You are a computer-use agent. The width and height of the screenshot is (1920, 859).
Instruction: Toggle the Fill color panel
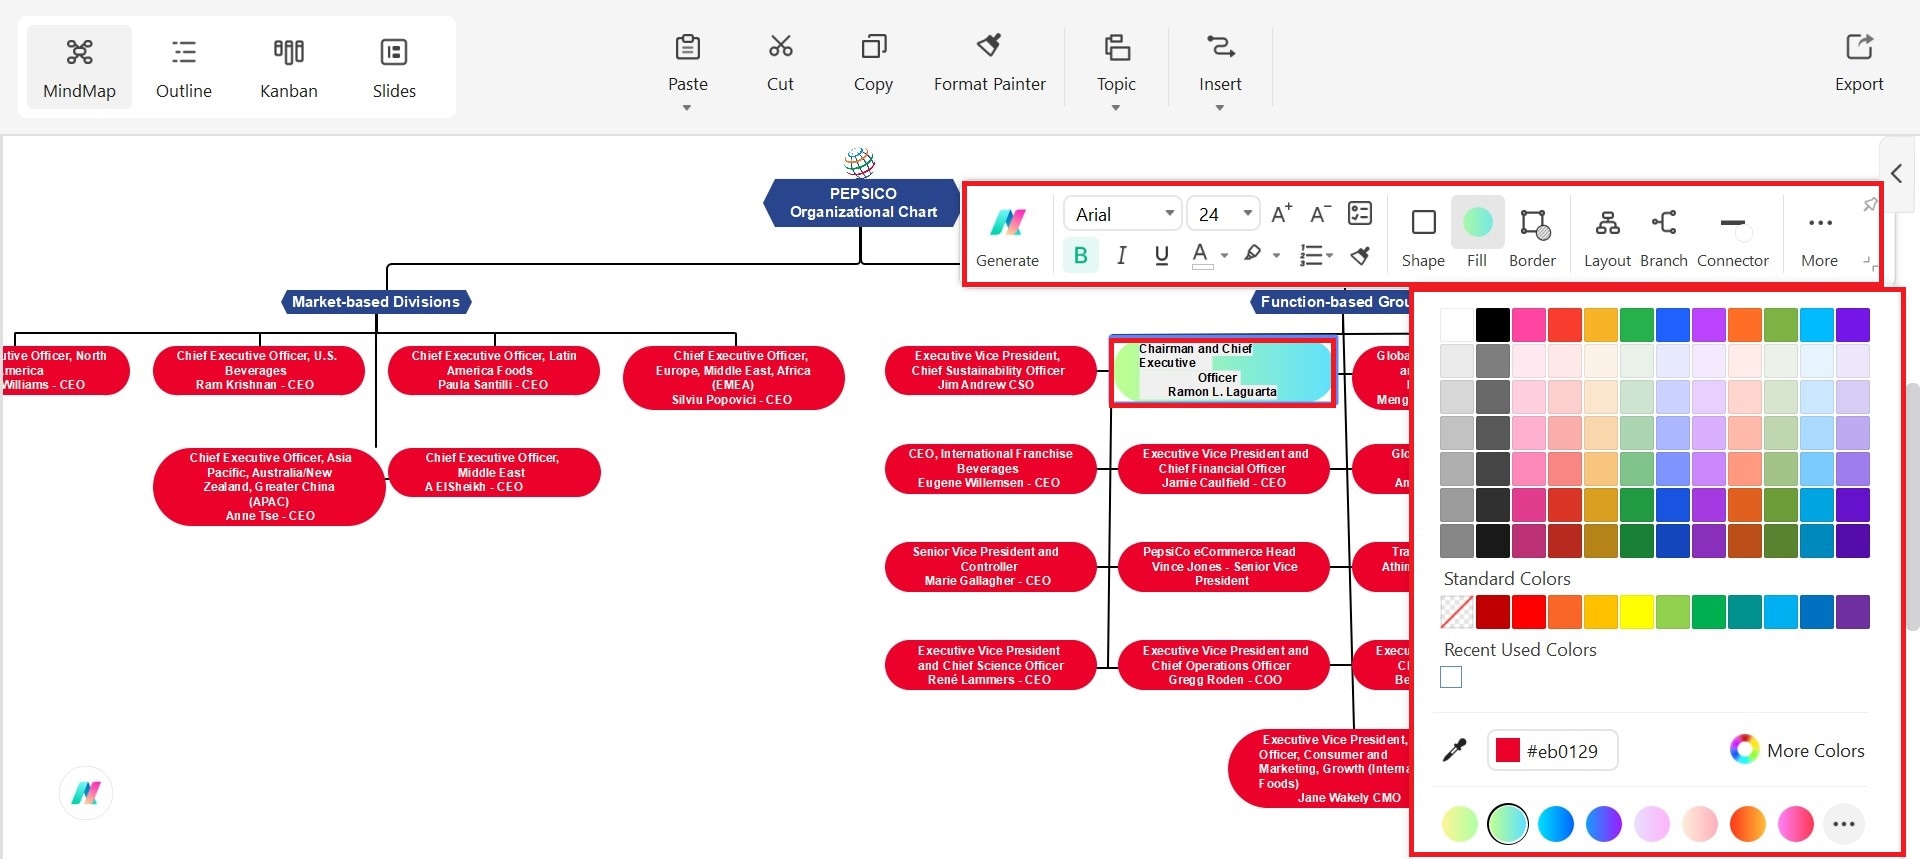click(x=1477, y=236)
